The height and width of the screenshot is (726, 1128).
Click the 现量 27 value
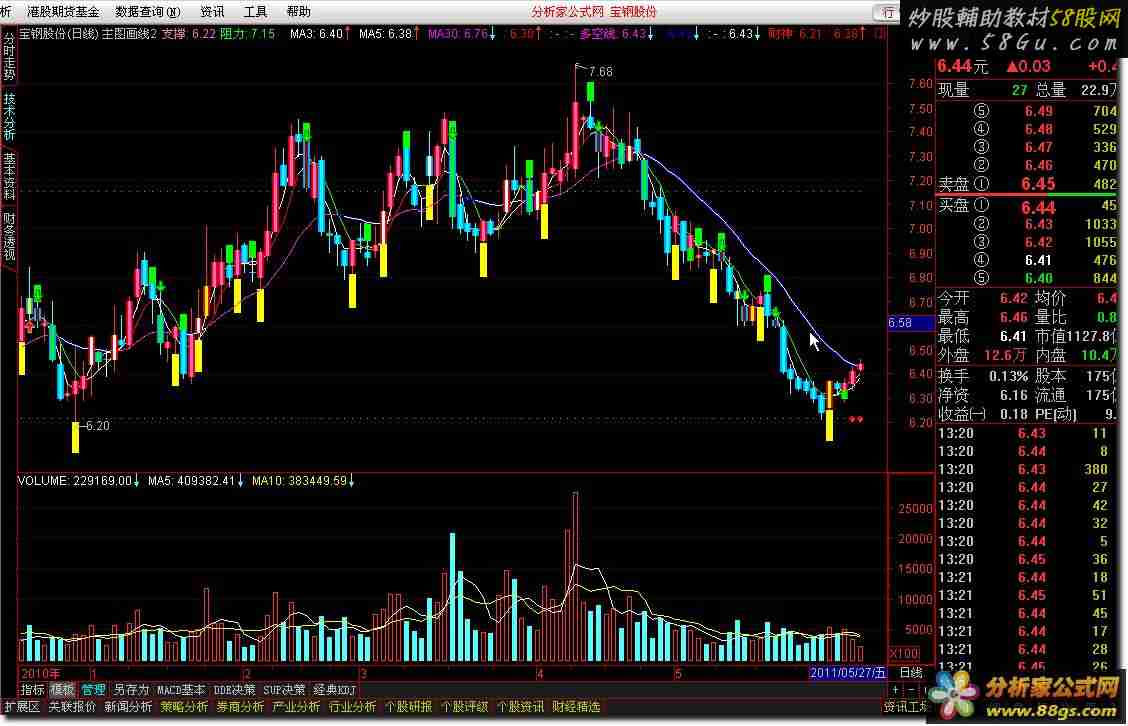tap(1020, 90)
